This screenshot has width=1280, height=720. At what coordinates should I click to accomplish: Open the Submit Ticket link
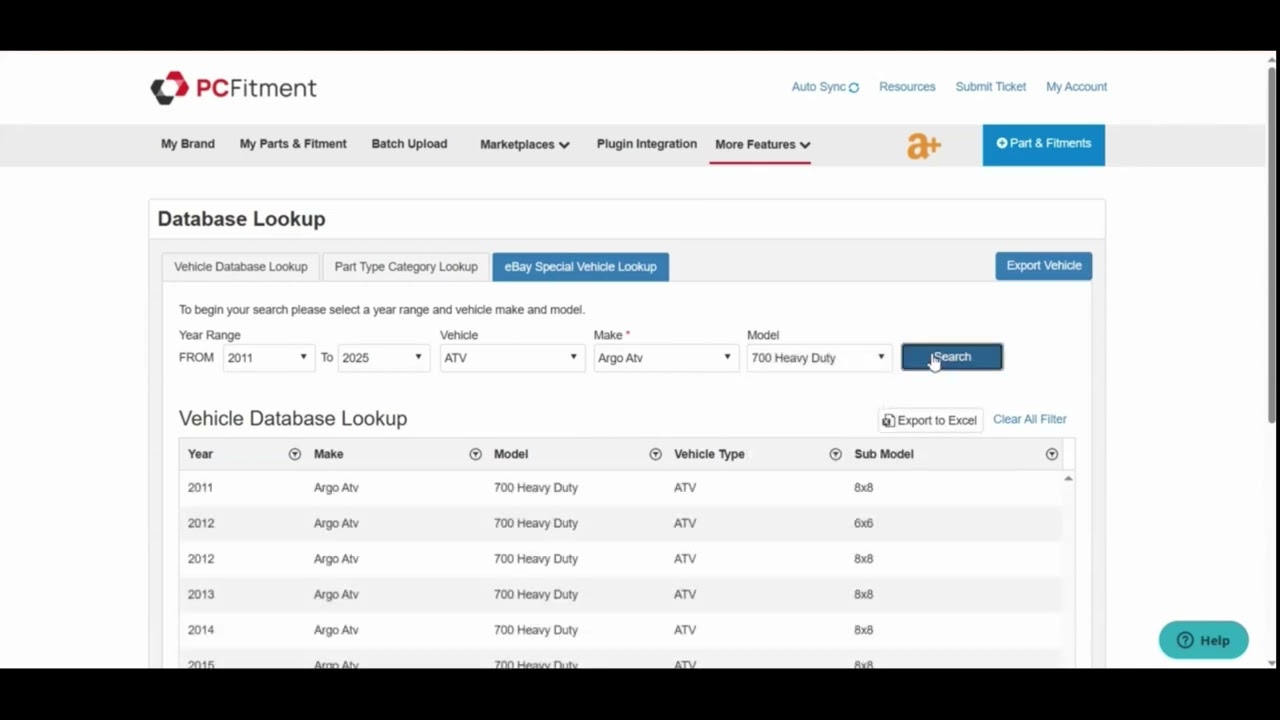[x=991, y=87]
